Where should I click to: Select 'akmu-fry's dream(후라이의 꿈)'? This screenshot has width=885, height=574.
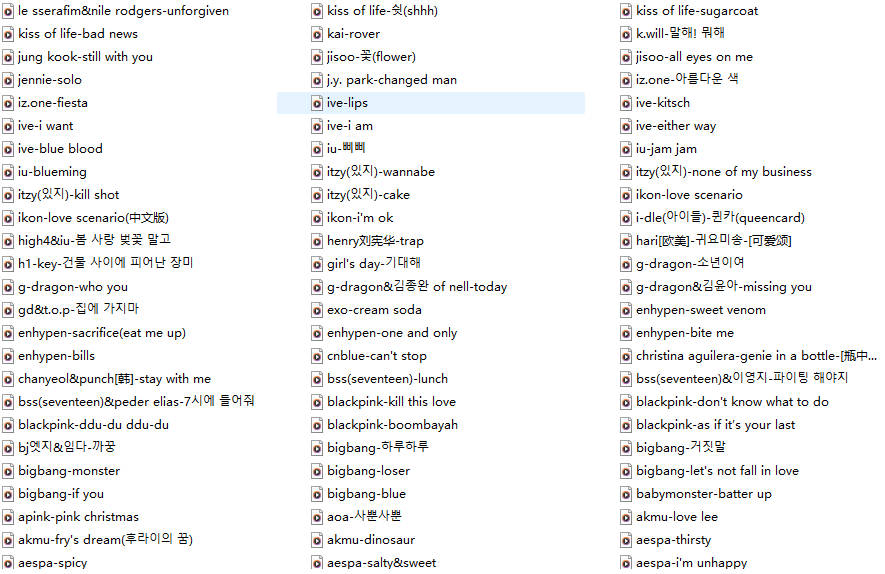pos(106,540)
